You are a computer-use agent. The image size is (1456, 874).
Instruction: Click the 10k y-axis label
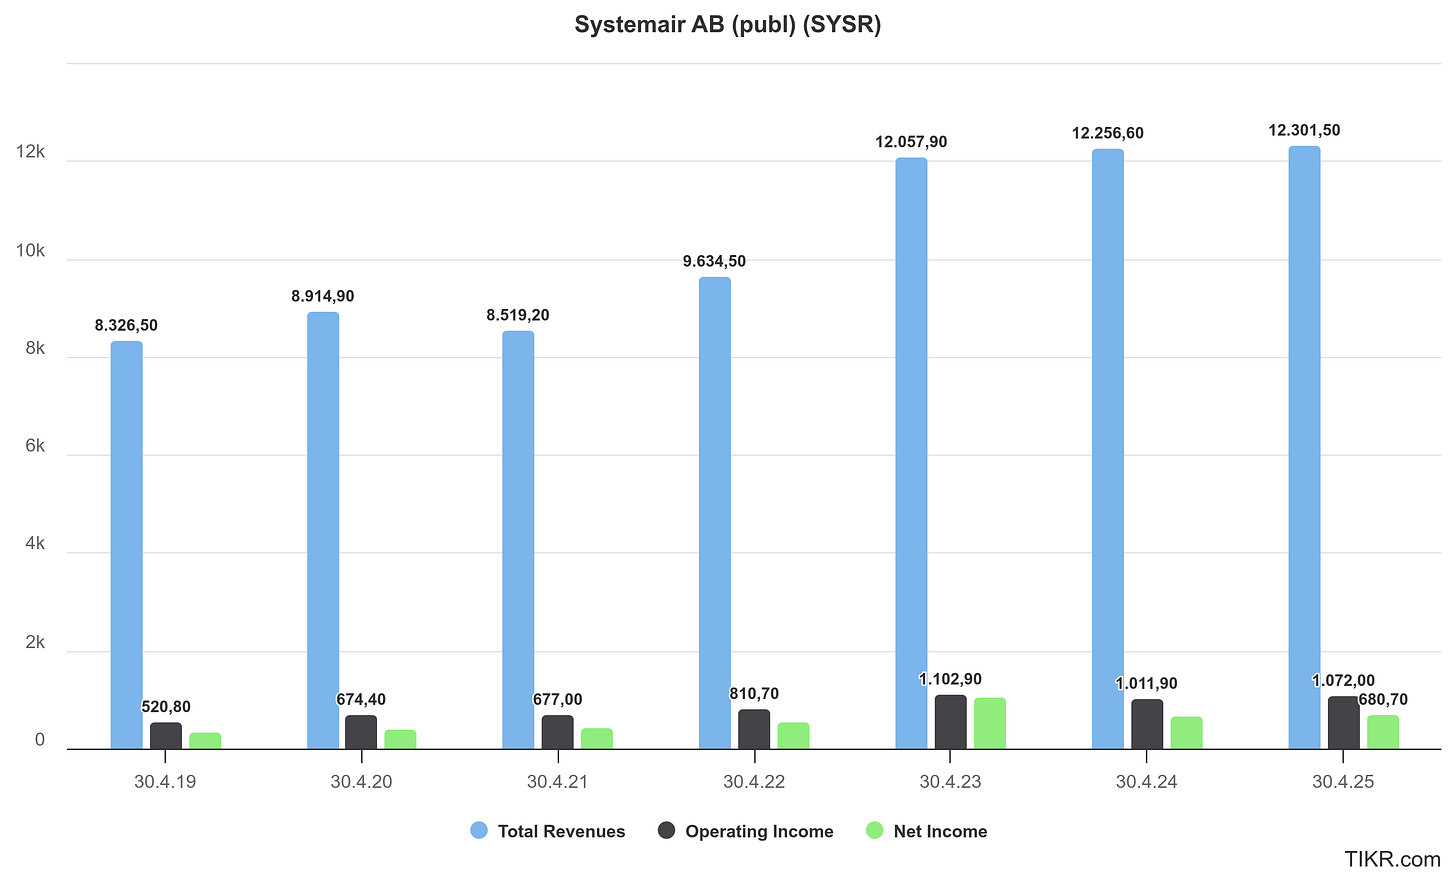click(30, 251)
